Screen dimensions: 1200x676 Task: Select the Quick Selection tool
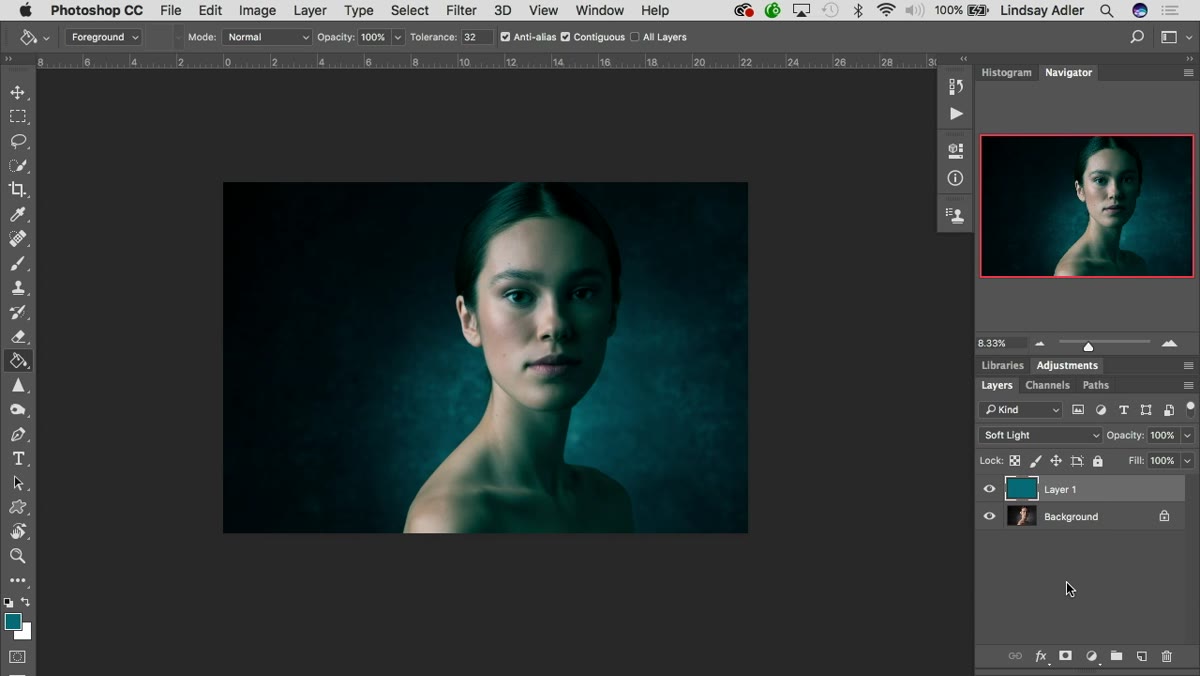18,166
